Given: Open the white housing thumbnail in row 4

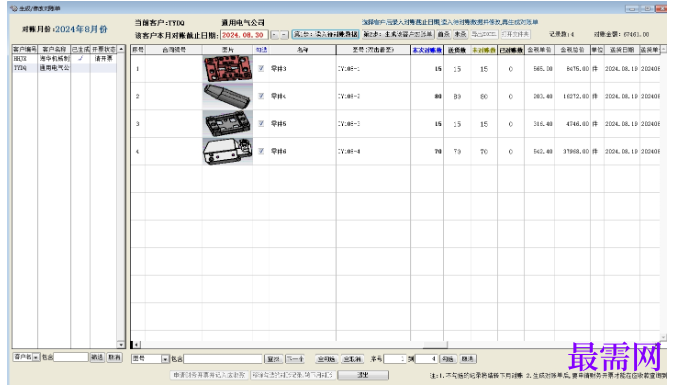Looking at the screenshot, I should [x=228, y=151].
